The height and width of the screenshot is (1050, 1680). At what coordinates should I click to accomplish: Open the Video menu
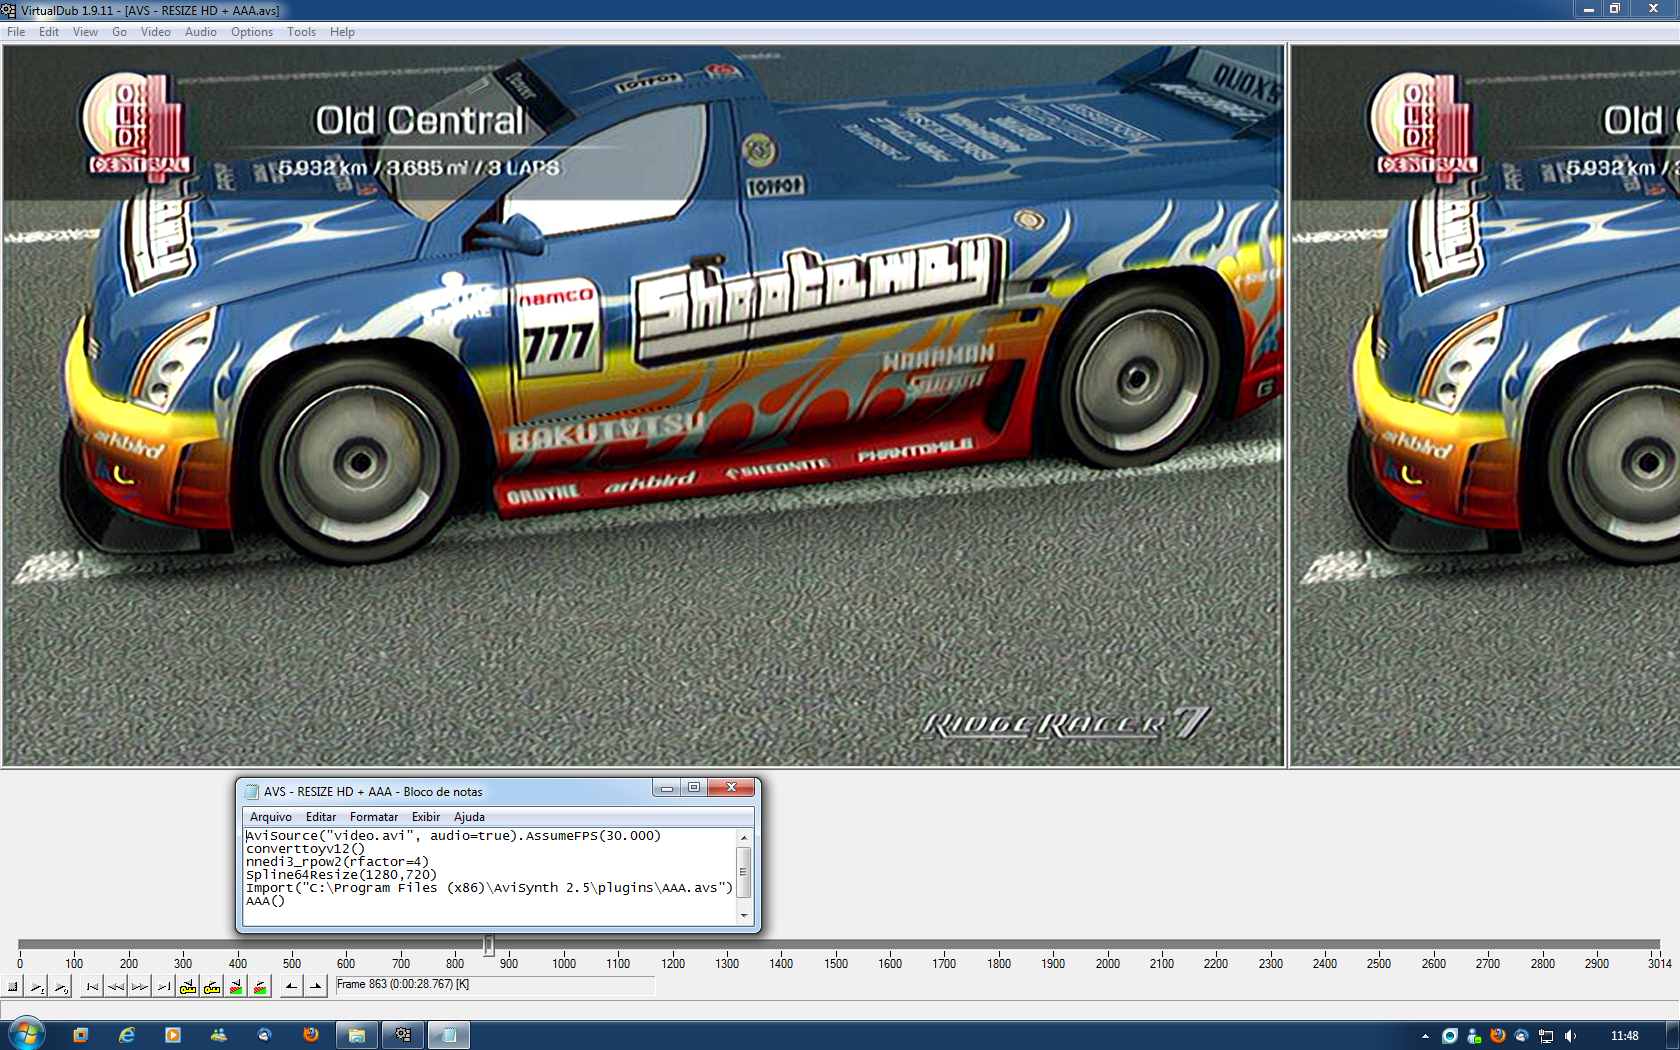(x=156, y=32)
